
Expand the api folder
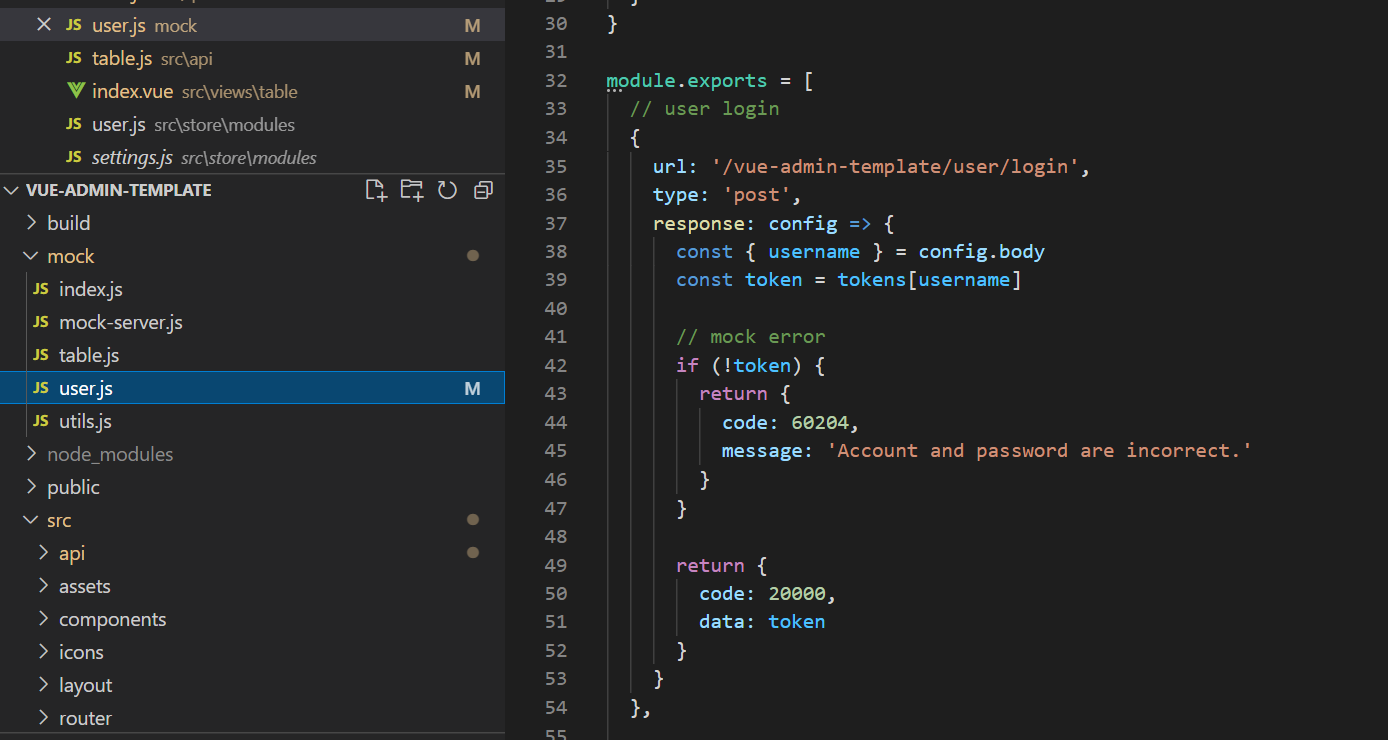tap(252, 553)
